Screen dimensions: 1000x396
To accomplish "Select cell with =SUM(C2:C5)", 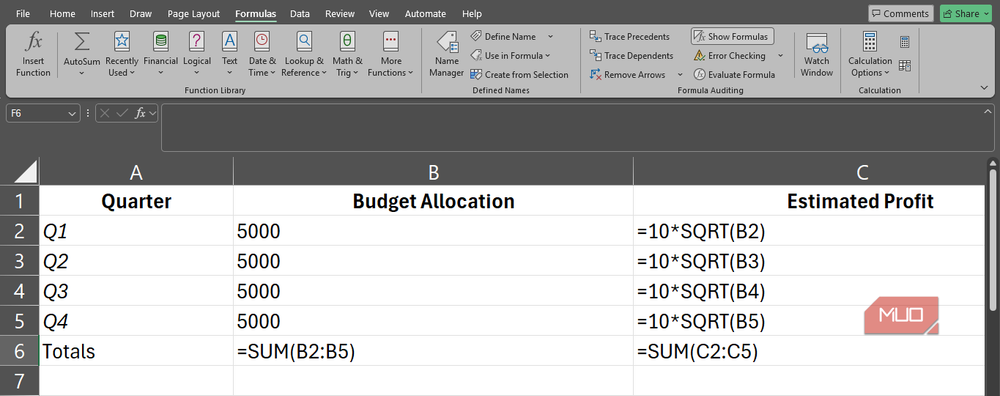I will pos(809,351).
